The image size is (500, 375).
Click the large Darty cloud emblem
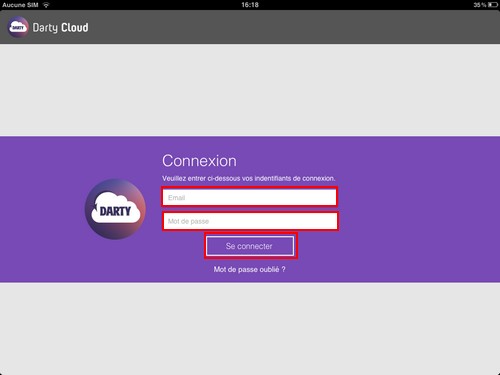point(115,209)
